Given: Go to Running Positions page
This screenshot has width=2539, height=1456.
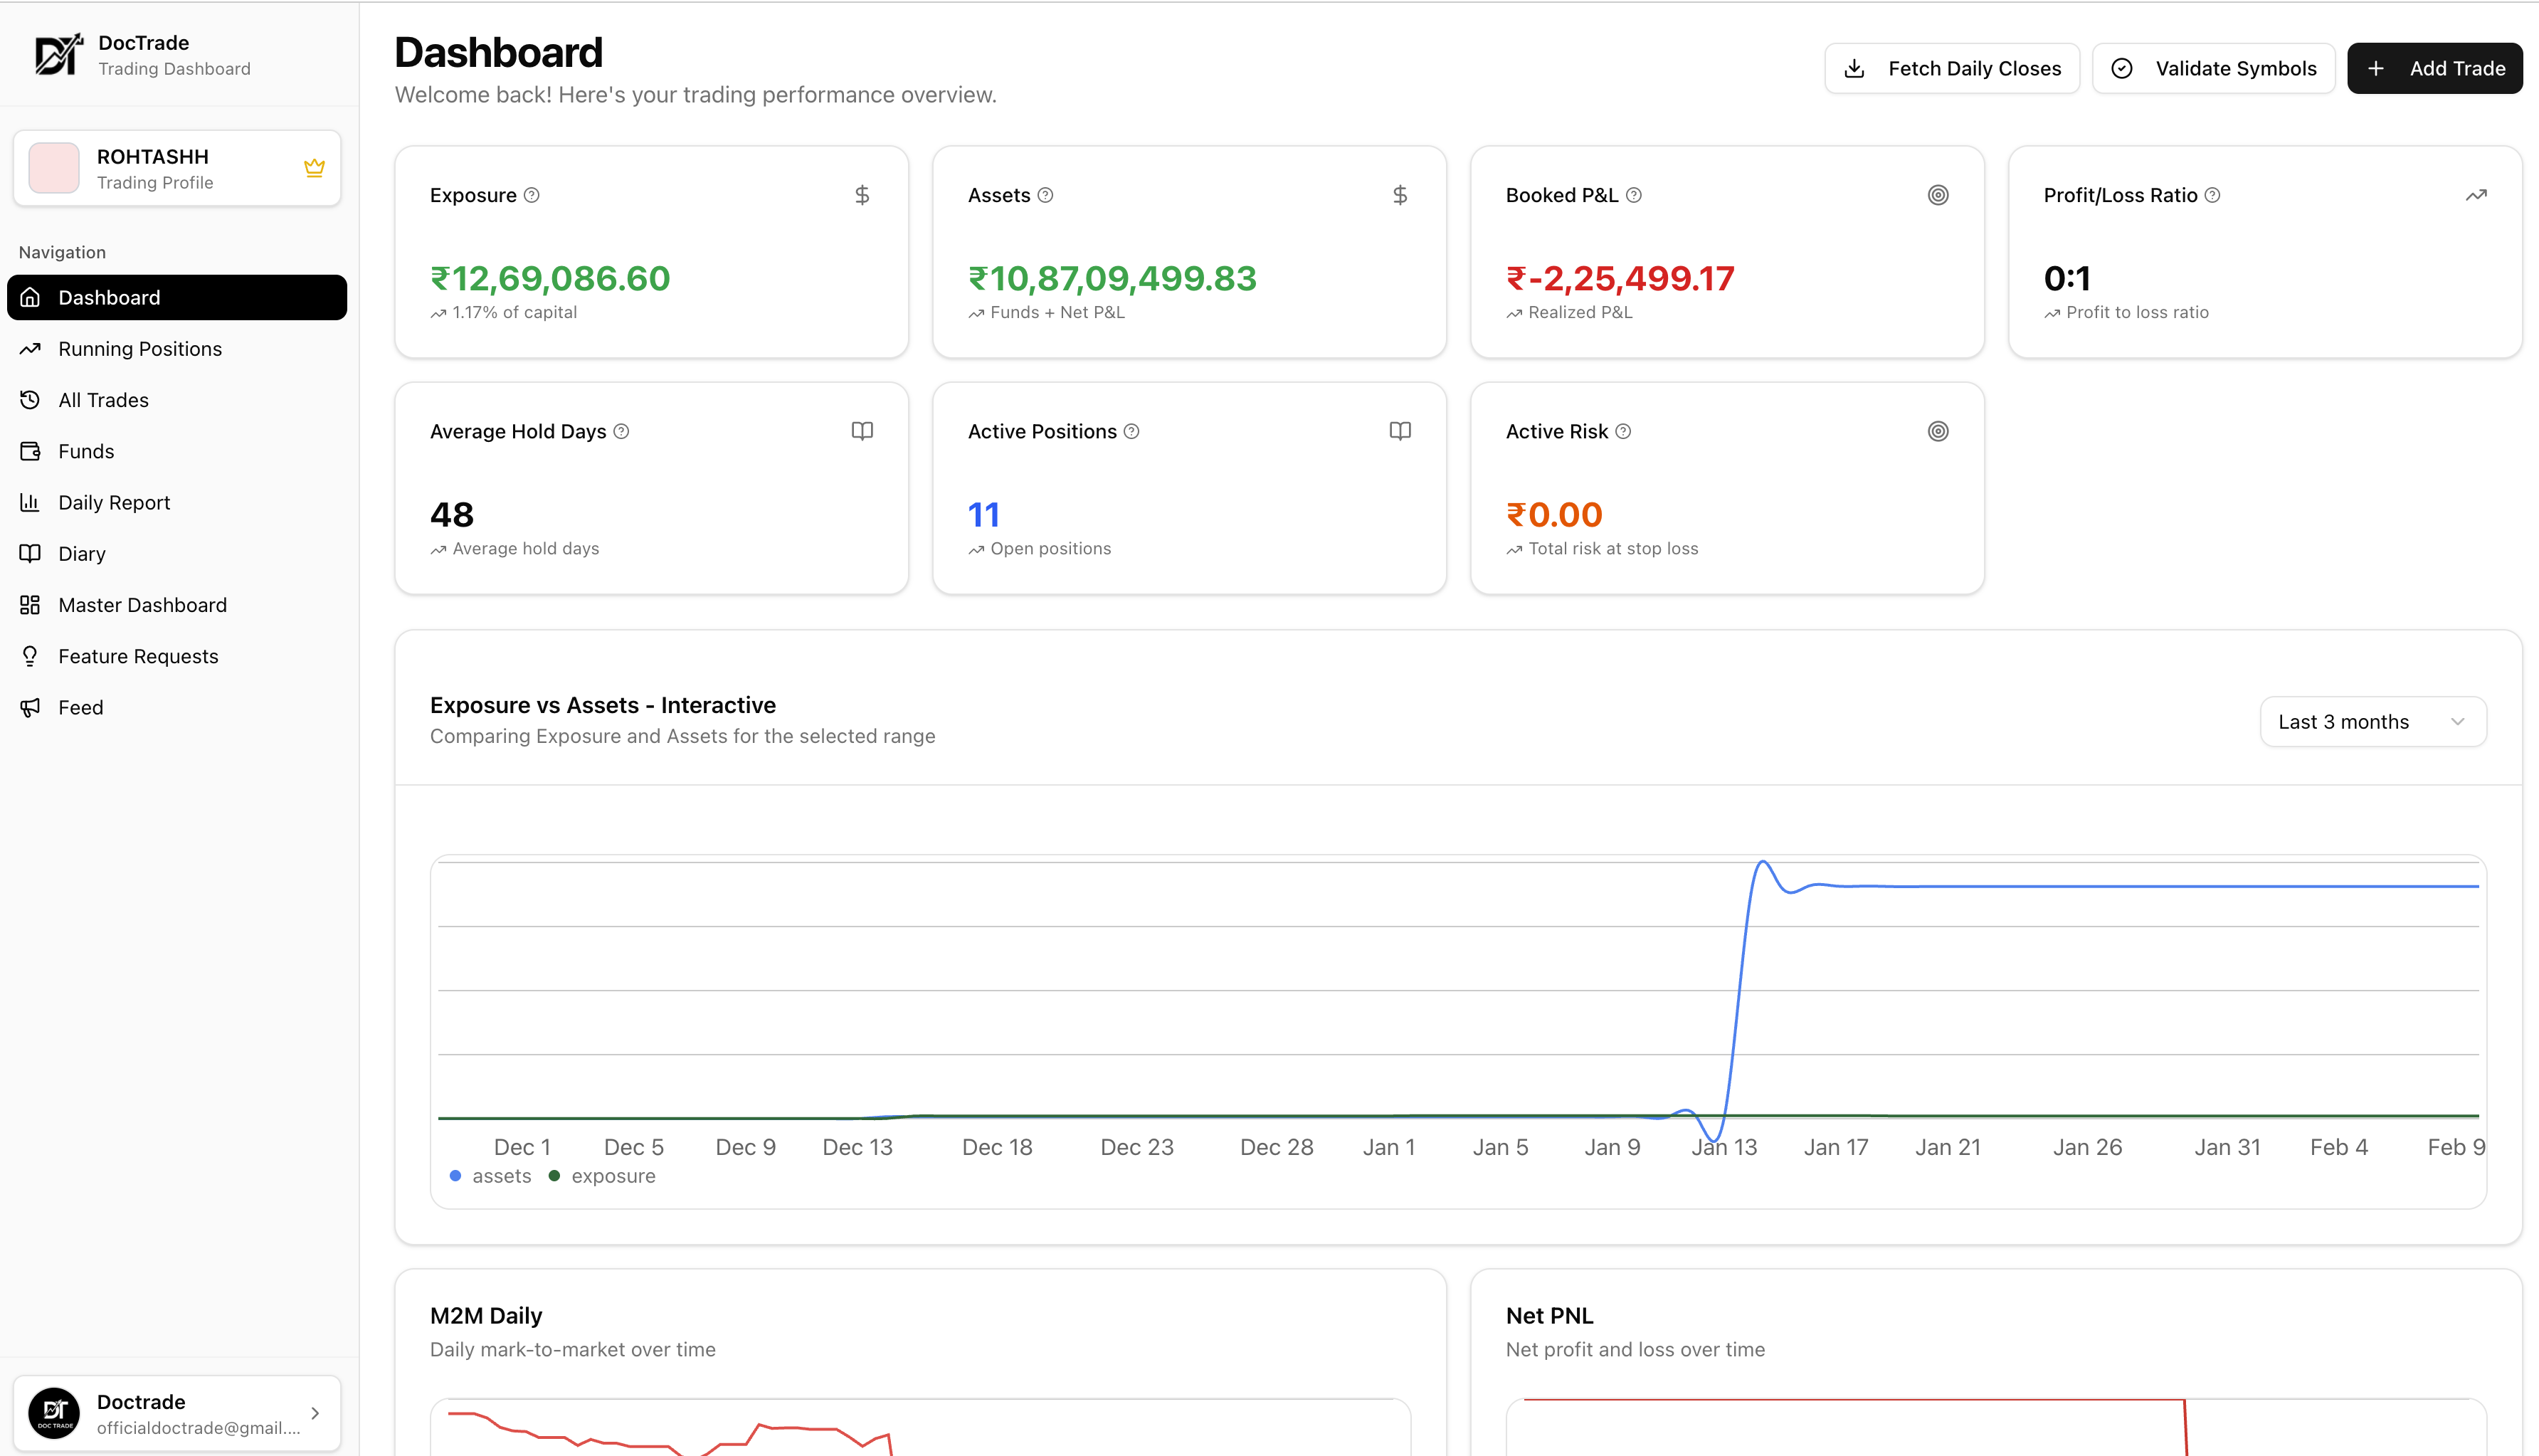Looking at the screenshot, I should [140, 349].
